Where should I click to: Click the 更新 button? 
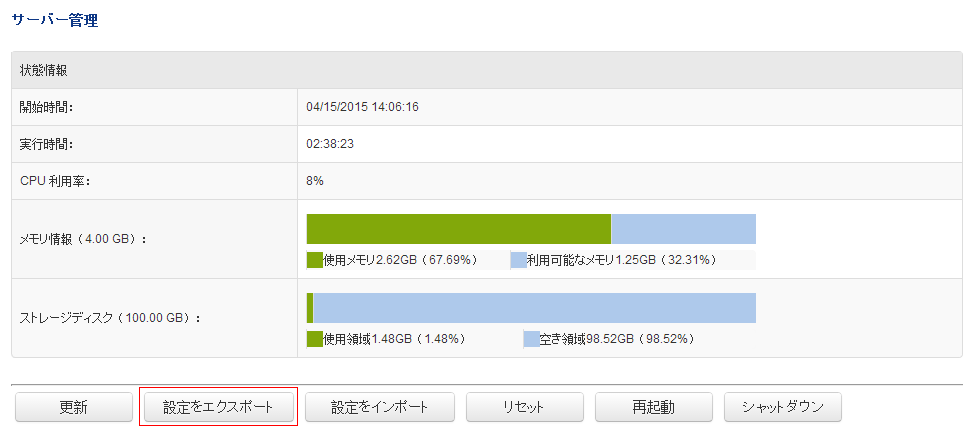(74, 407)
